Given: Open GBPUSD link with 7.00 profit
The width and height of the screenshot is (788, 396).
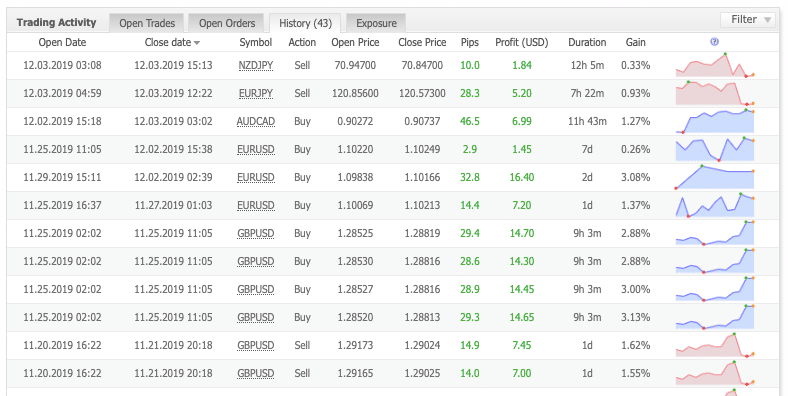Looking at the screenshot, I should pyautogui.click(x=256, y=373).
